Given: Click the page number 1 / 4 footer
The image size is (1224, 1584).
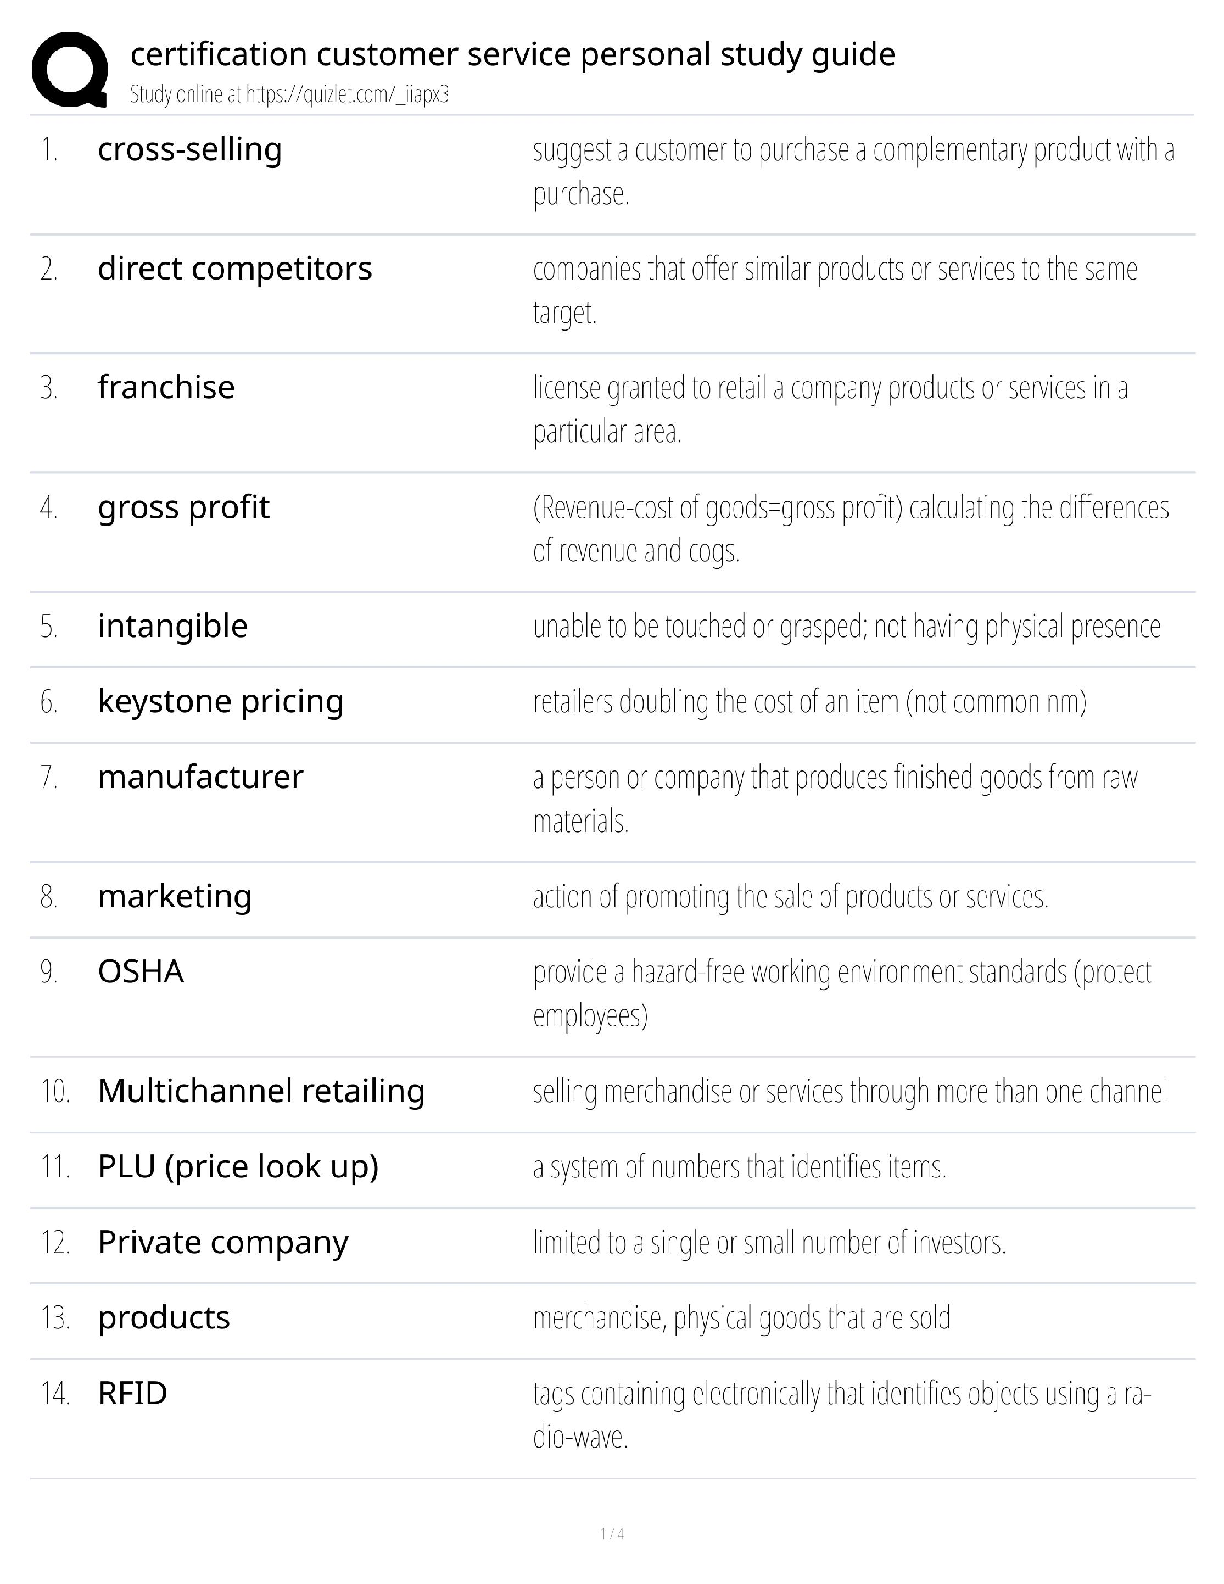Looking at the screenshot, I should tap(612, 1534).
